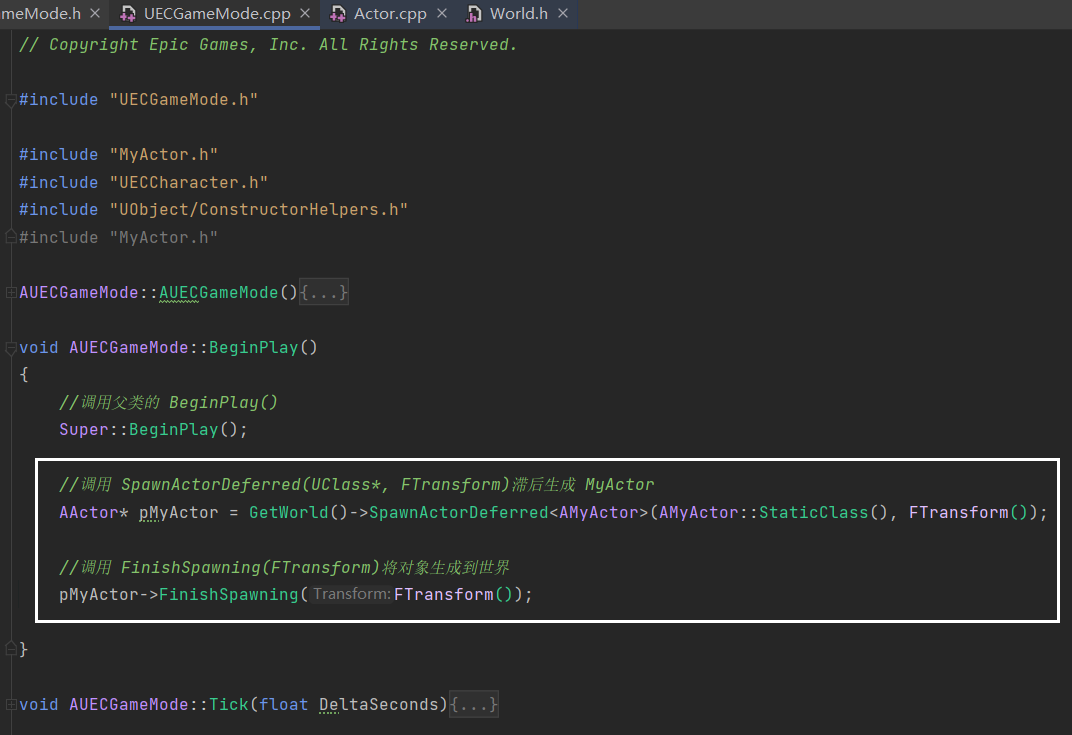Click the SpawnActorDeferred function call
Screen dimensions: 1072x735
coord(459,512)
